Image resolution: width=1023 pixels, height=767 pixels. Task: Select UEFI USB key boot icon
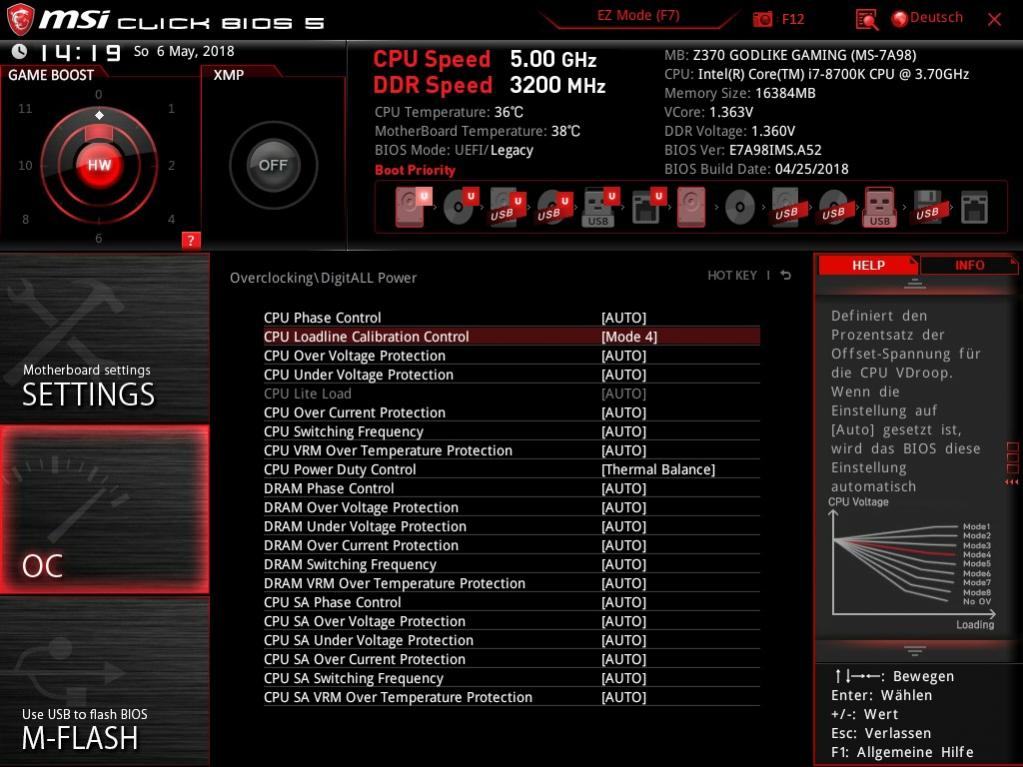point(600,207)
